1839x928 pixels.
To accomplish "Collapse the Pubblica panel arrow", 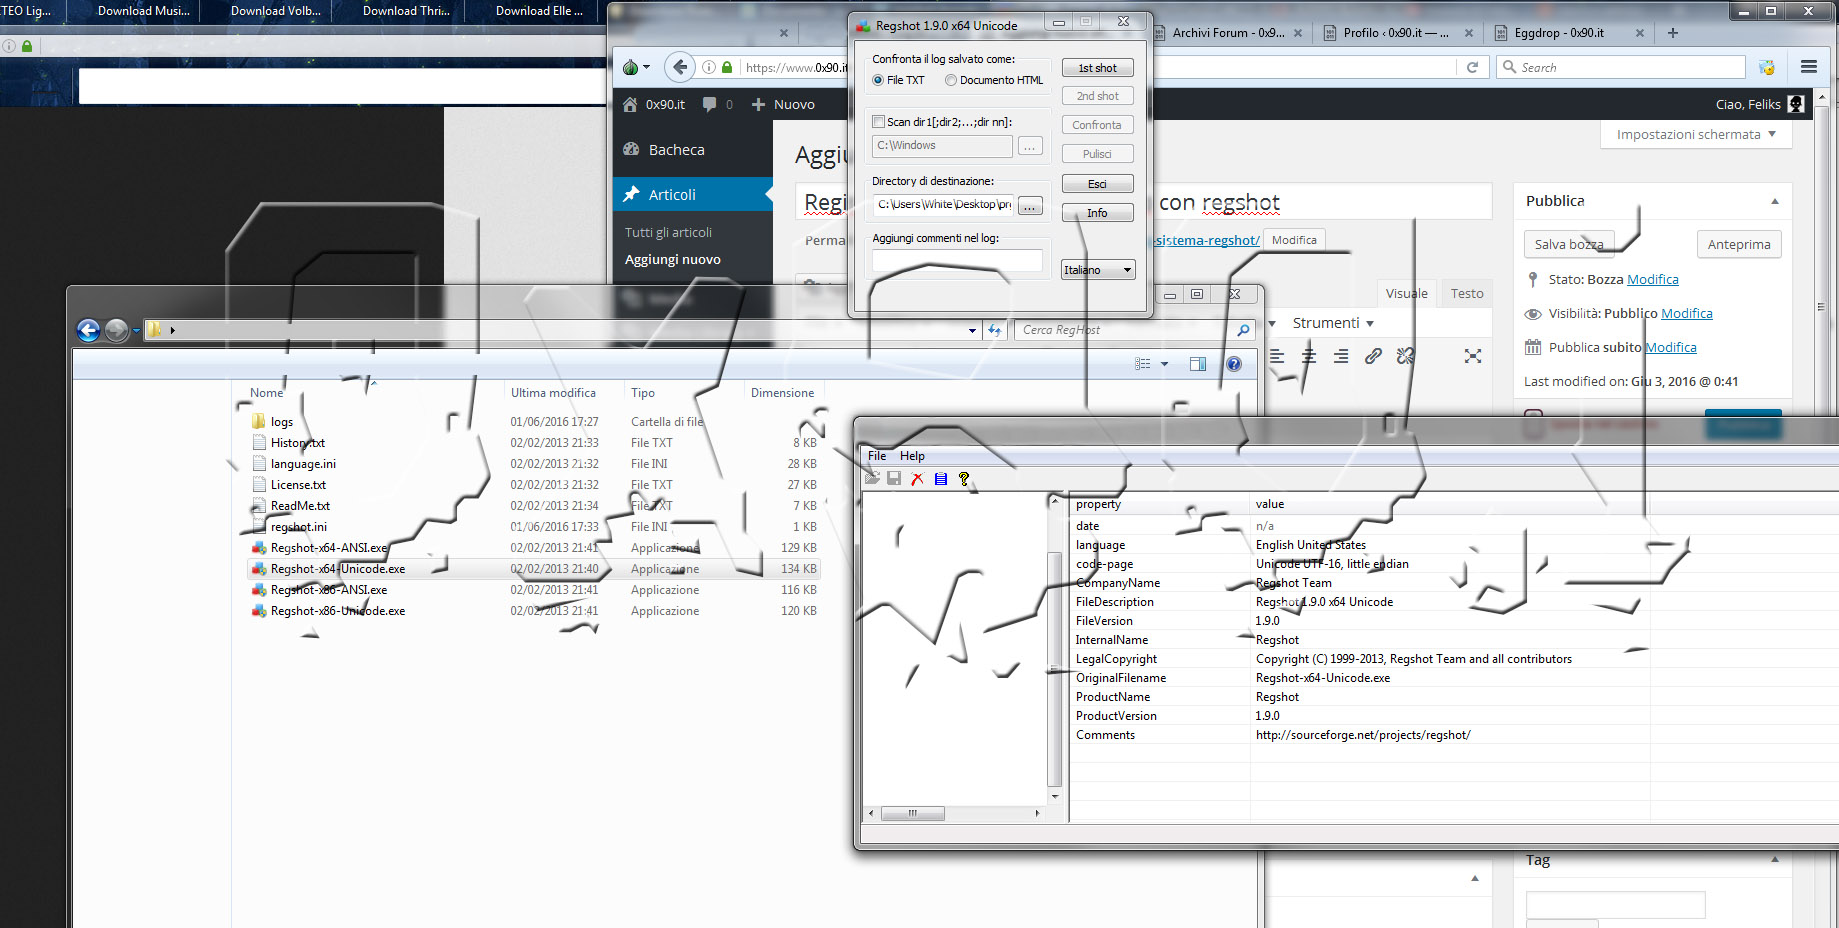I will click(1775, 201).
